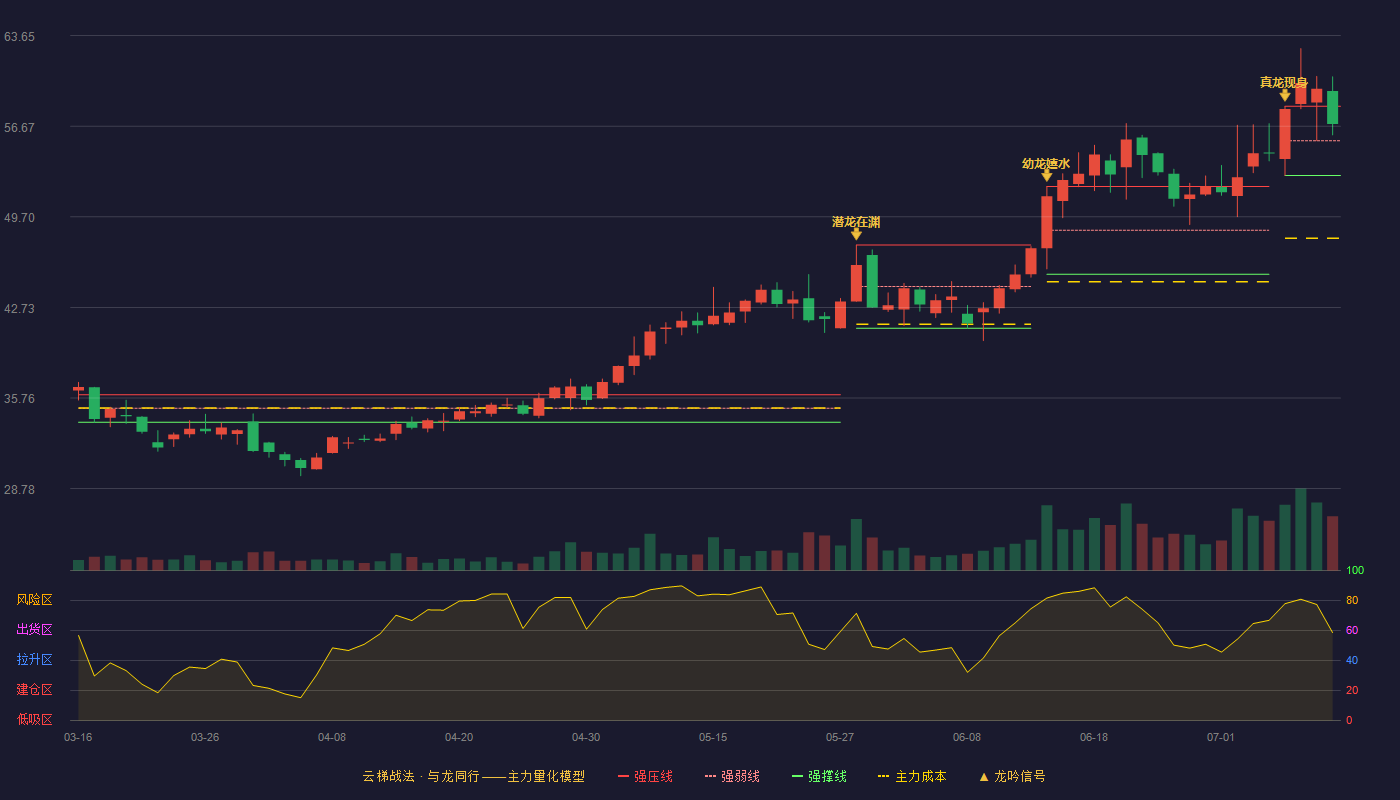Click the 拉升区 zone label
The image size is (1400, 800).
tap(35, 660)
